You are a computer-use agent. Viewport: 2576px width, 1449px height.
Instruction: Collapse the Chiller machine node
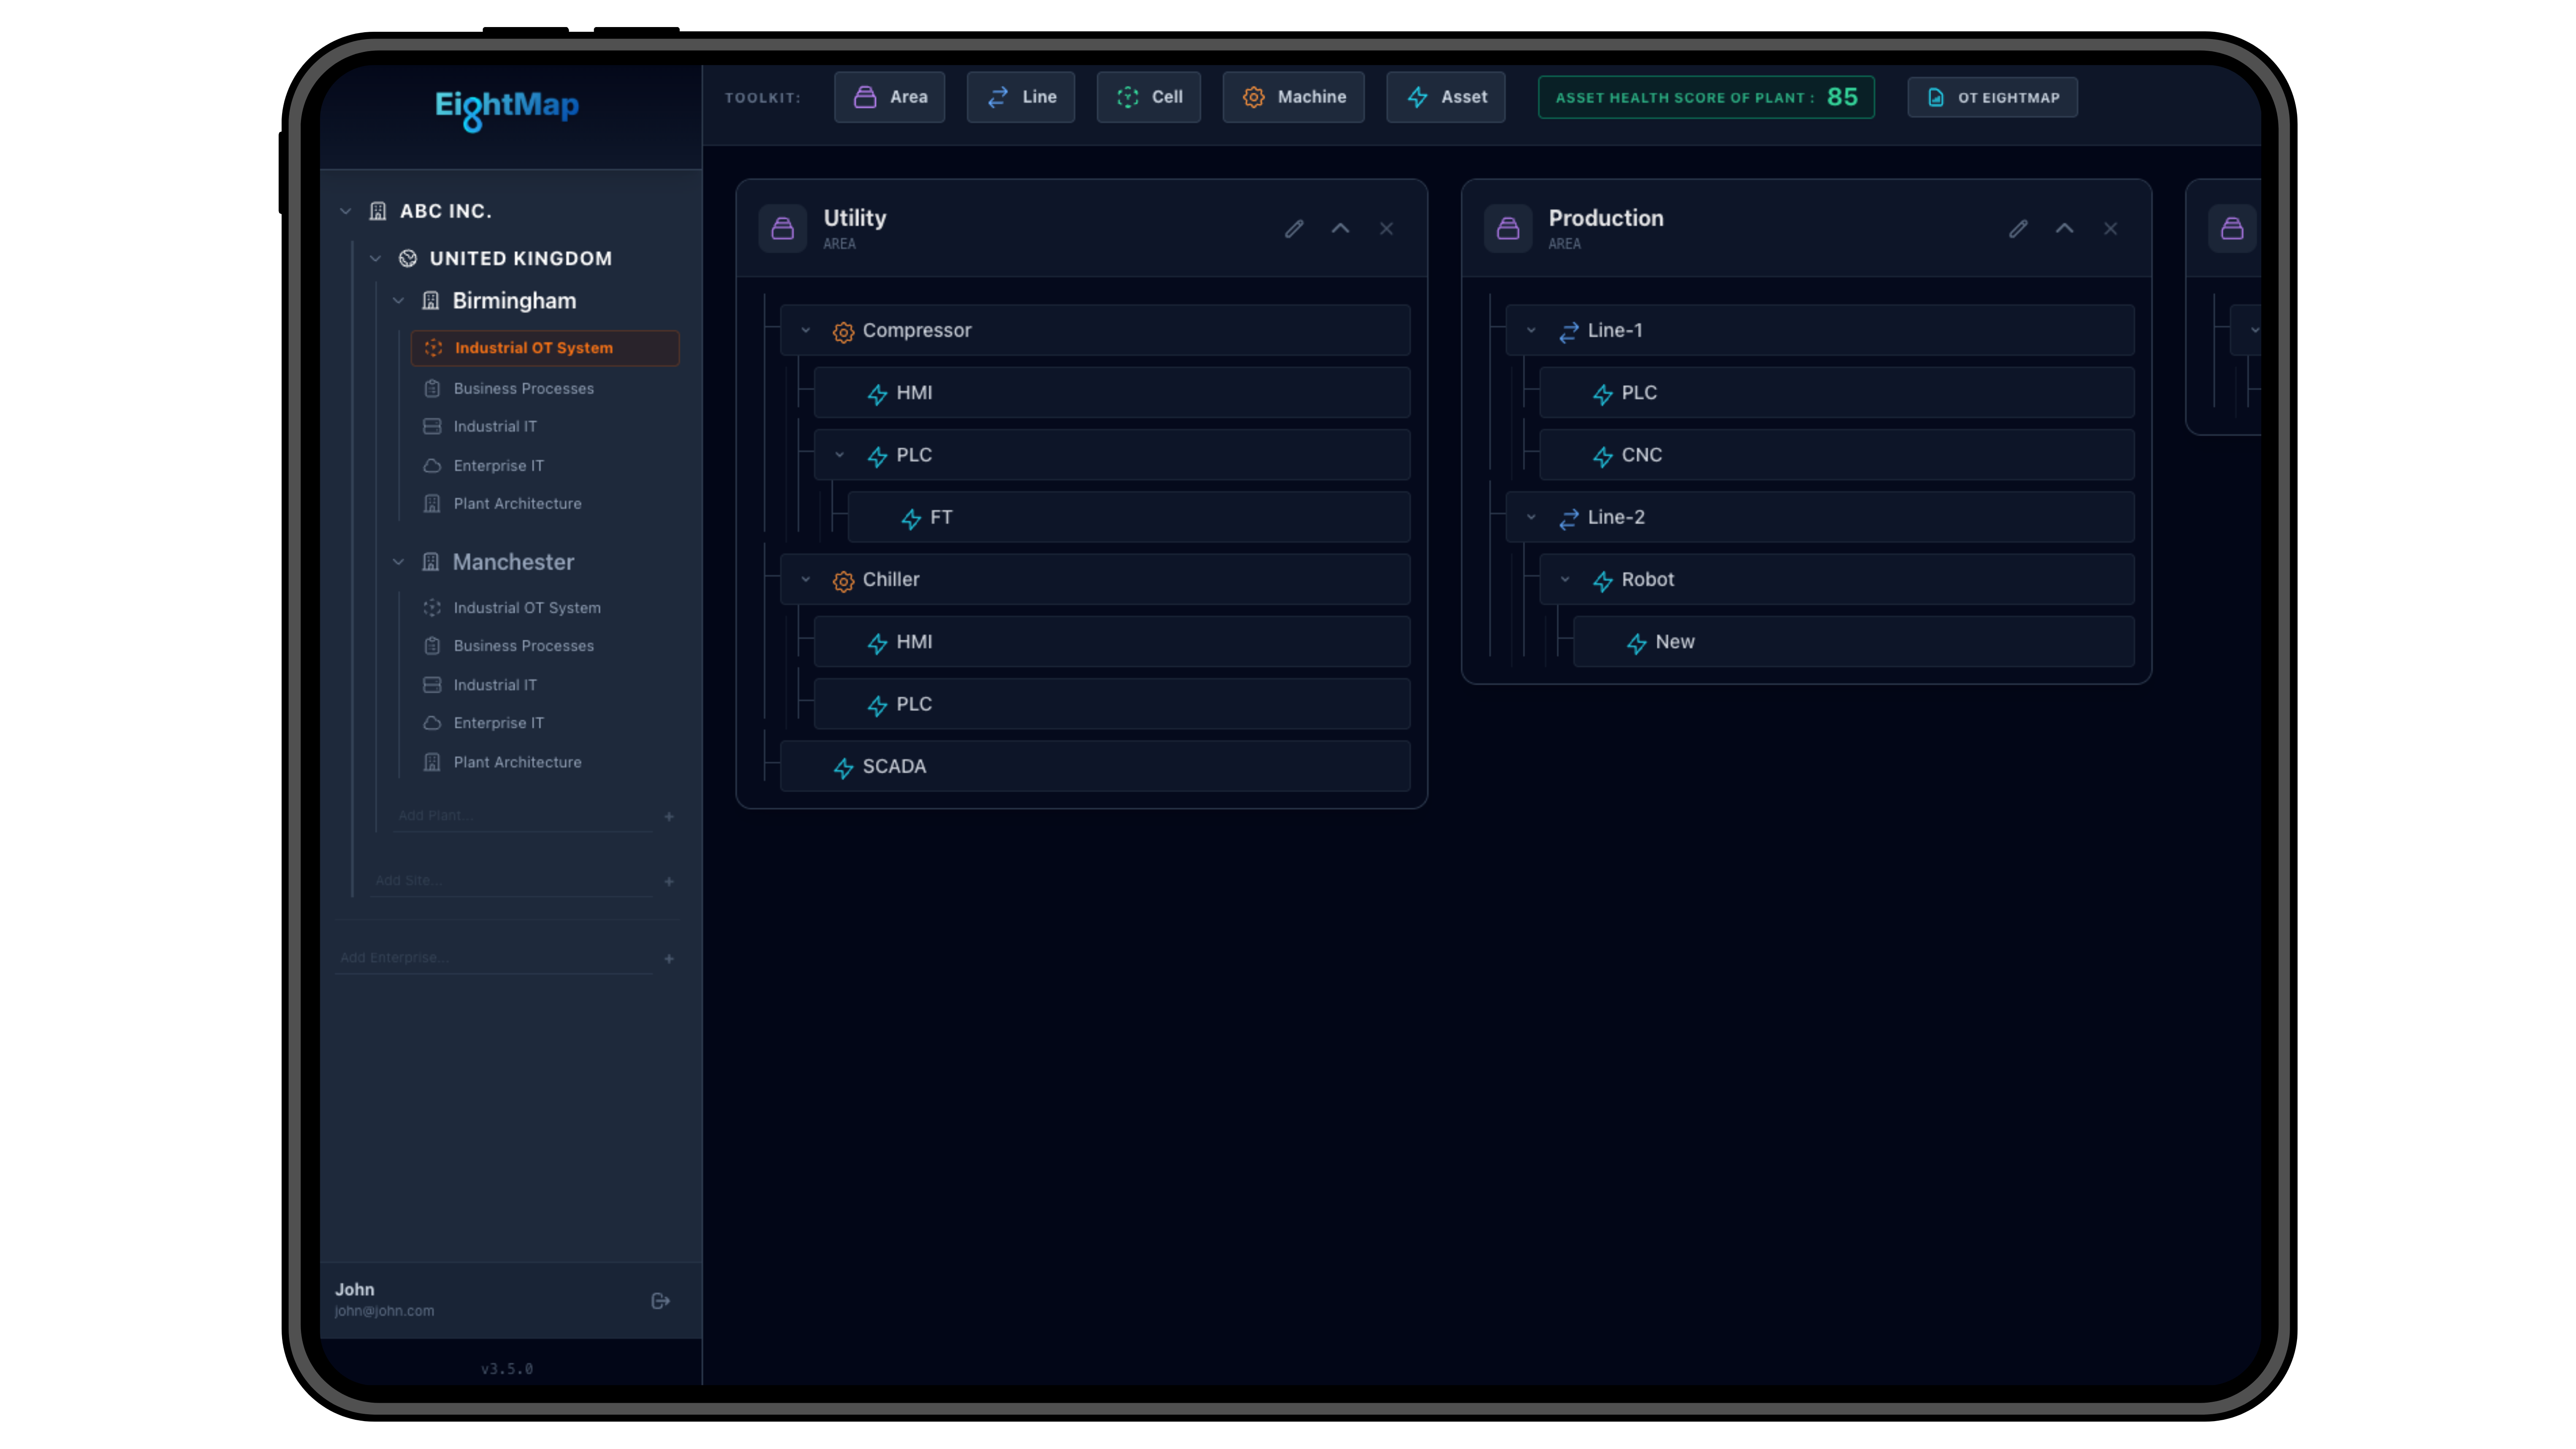(806, 580)
